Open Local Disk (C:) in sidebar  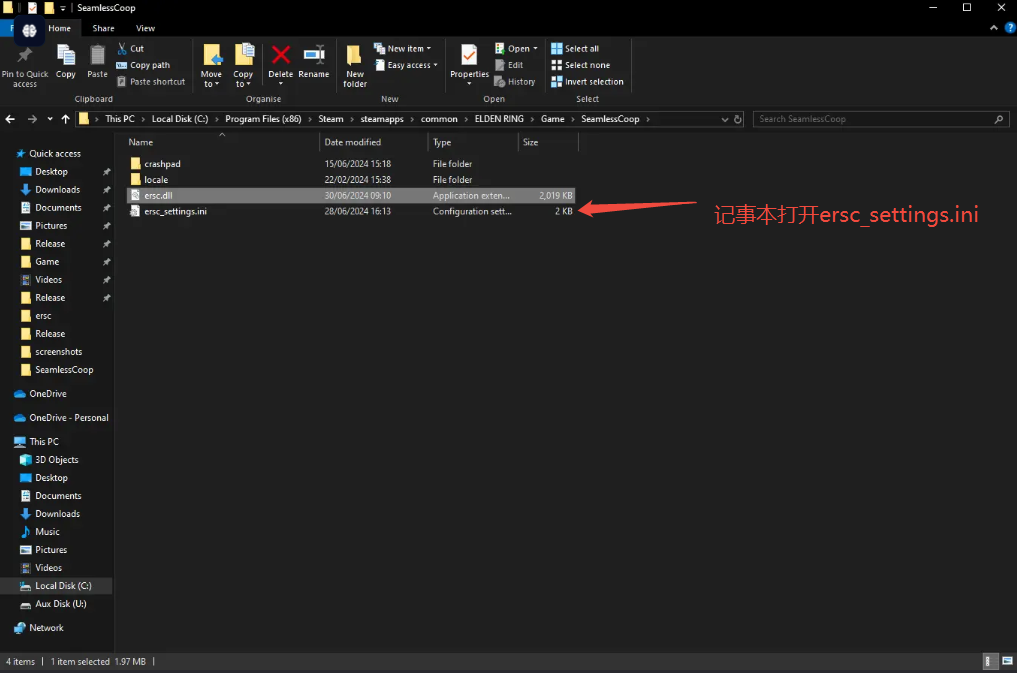tap(63, 586)
